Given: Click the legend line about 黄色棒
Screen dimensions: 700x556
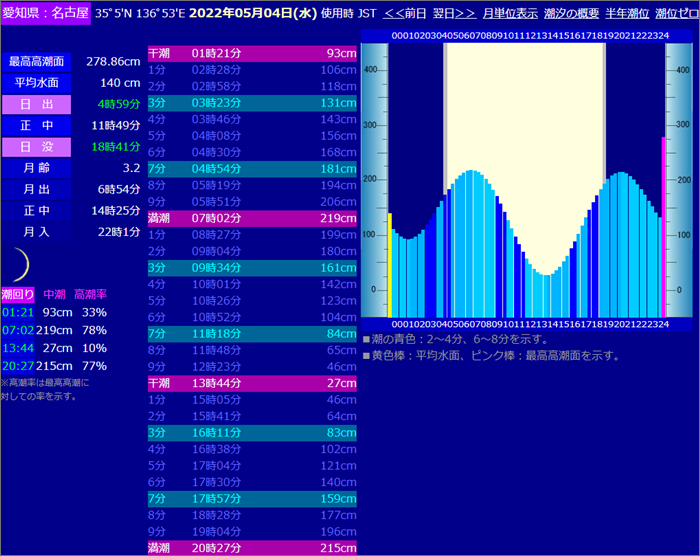Looking at the screenshot, I should coord(492,356).
